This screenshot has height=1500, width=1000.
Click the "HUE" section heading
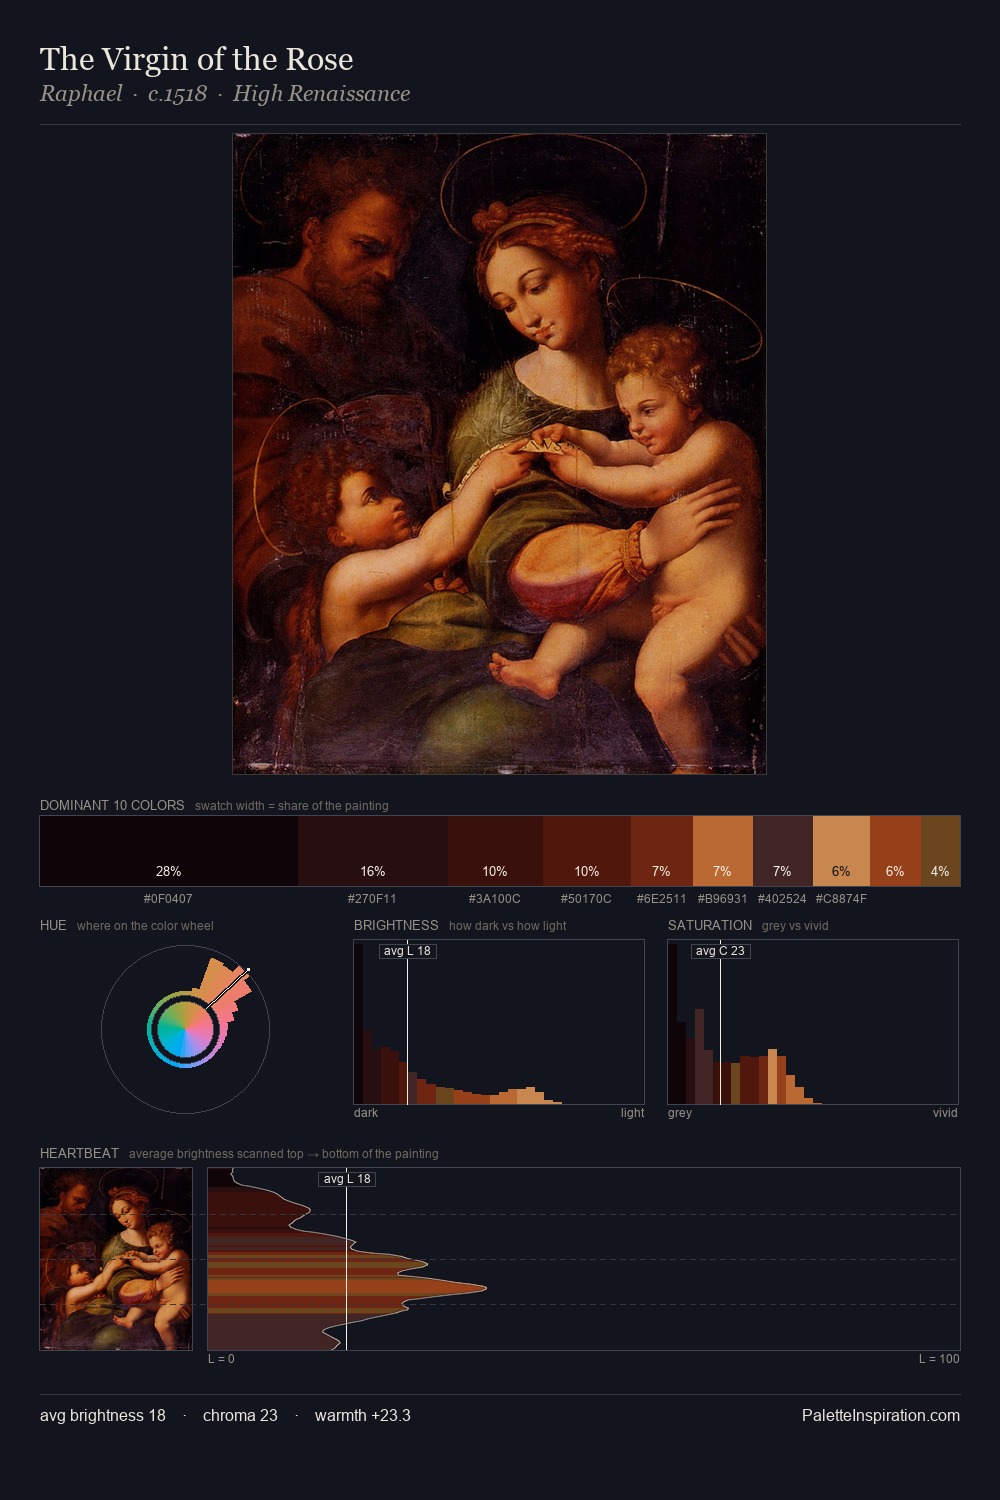tap(53, 925)
